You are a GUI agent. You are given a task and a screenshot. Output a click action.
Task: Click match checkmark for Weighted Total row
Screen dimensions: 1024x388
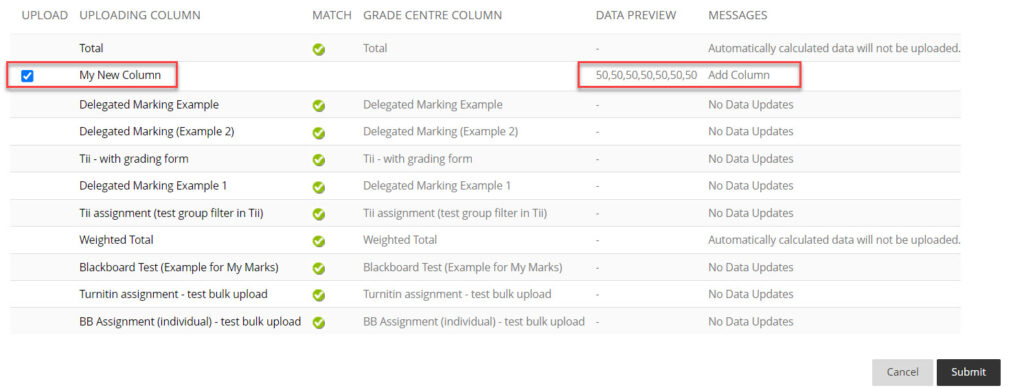coord(319,241)
